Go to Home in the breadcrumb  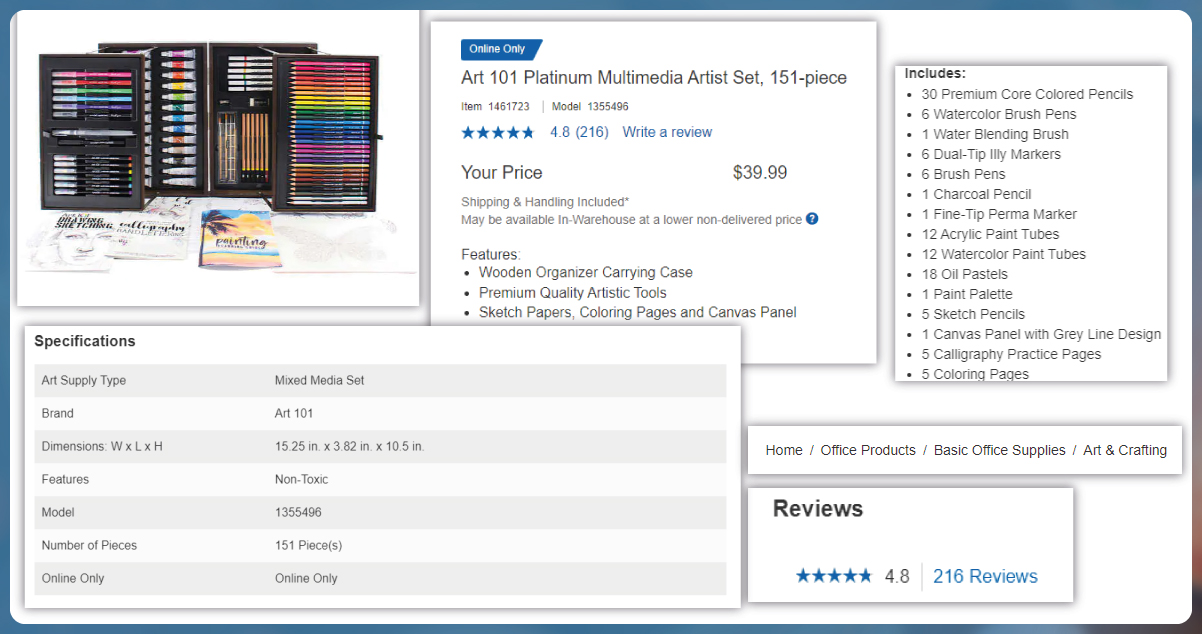click(x=784, y=450)
